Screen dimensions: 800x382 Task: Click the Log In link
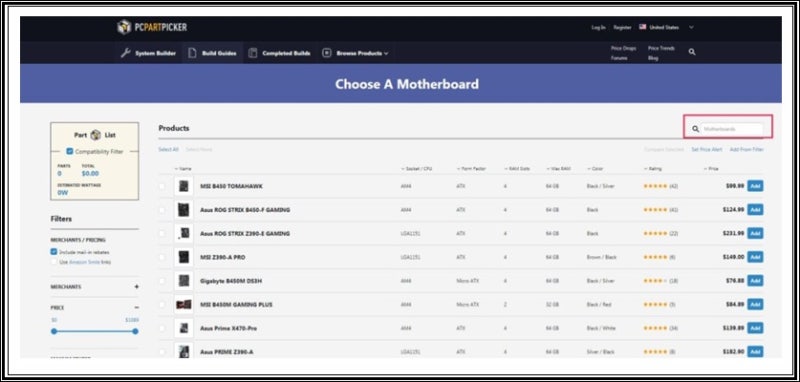(x=598, y=27)
